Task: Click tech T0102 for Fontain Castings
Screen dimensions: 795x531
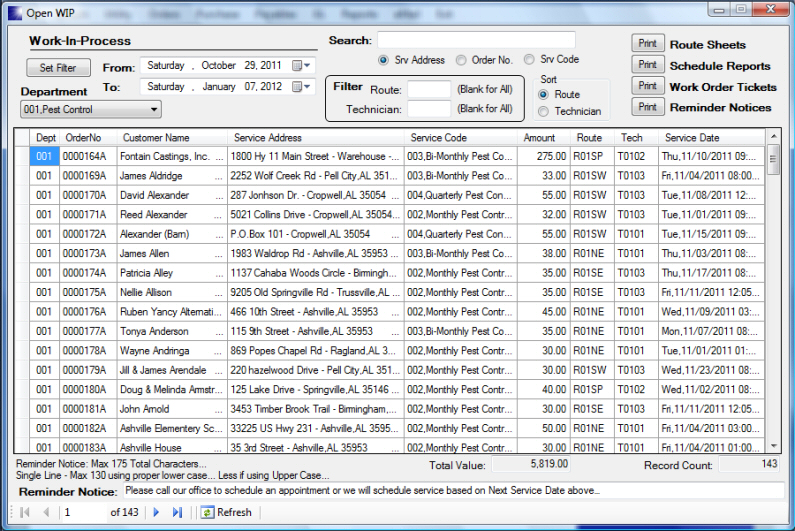Action: pyautogui.click(x=636, y=156)
